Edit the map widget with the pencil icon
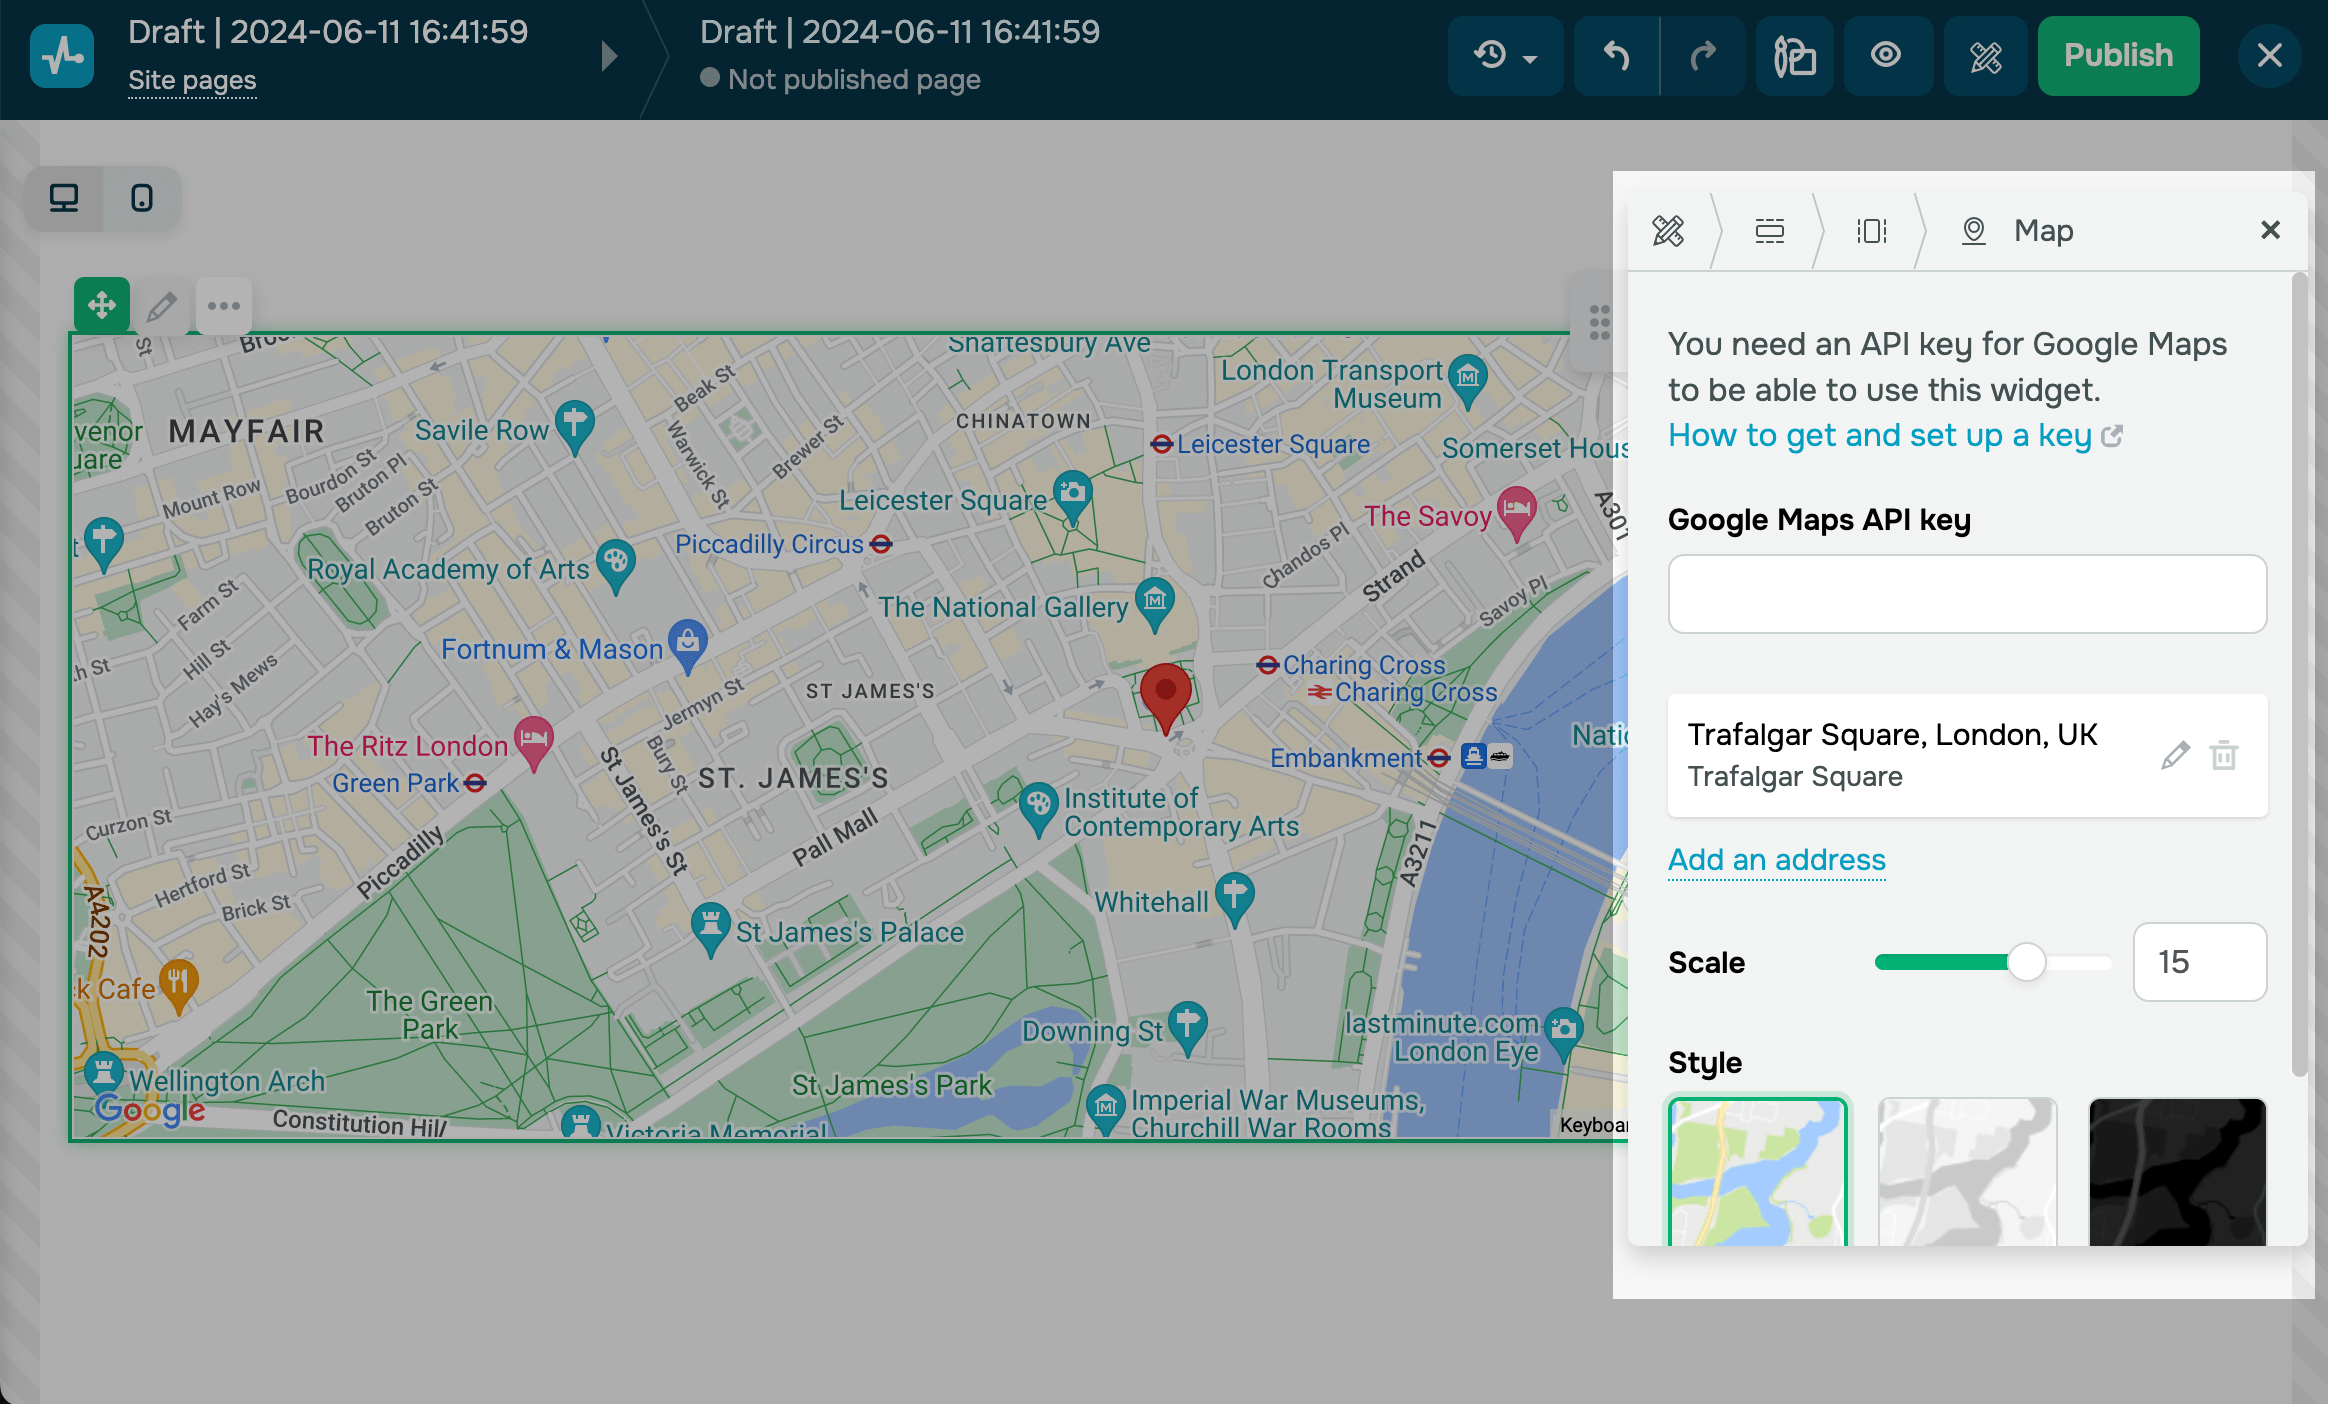 click(162, 305)
